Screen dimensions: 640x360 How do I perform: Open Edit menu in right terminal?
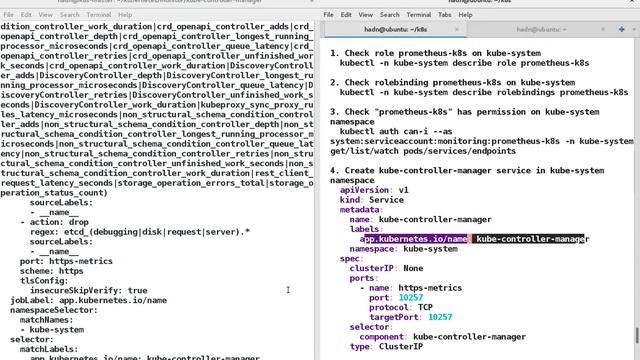click(346, 15)
